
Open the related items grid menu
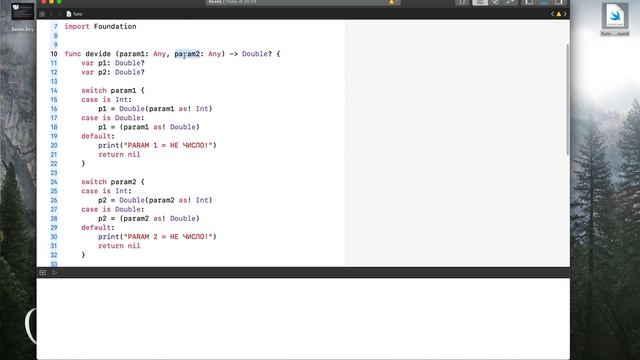click(x=42, y=14)
